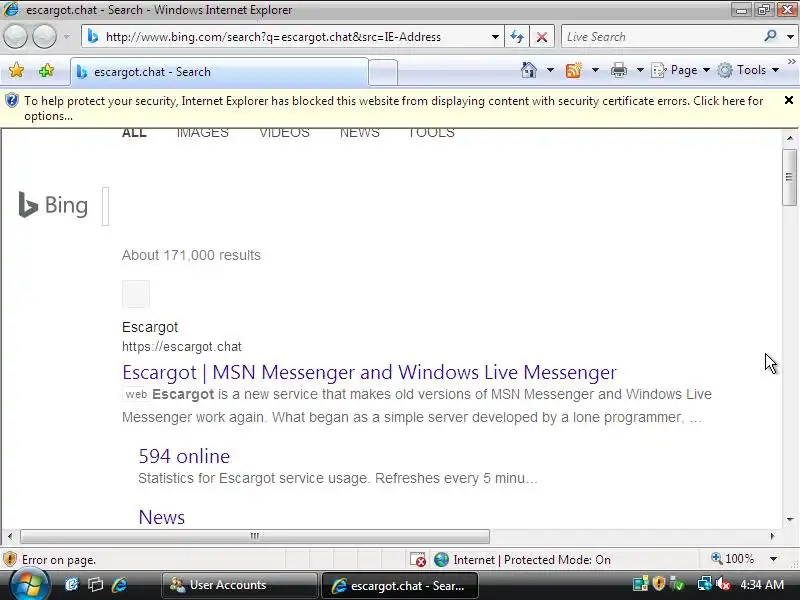
Task: Expand the address bar history dropdown
Action: (495, 37)
